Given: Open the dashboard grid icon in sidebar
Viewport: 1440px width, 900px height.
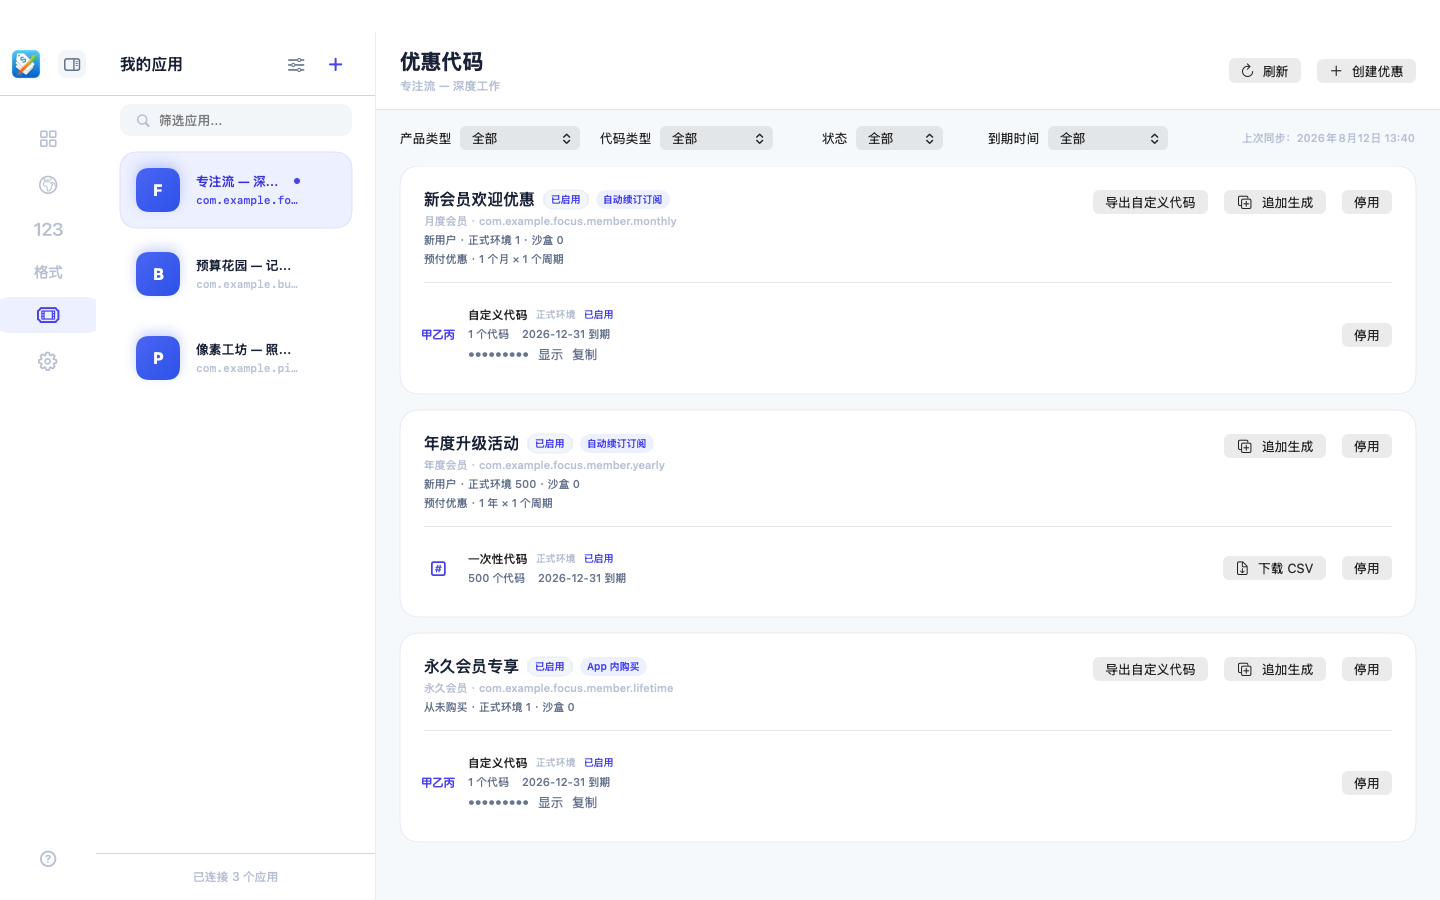Looking at the screenshot, I should (x=48, y=138).
